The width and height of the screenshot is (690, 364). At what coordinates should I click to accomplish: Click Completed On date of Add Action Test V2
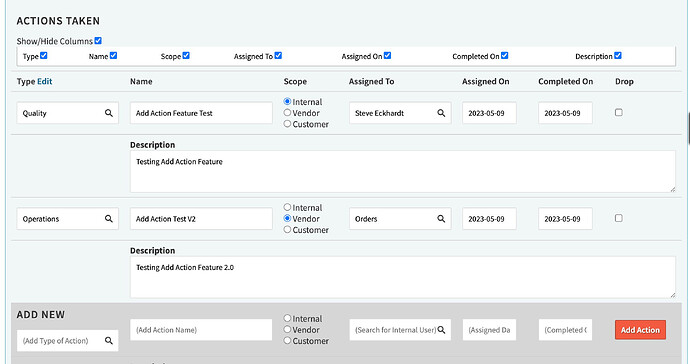(565, 219)
